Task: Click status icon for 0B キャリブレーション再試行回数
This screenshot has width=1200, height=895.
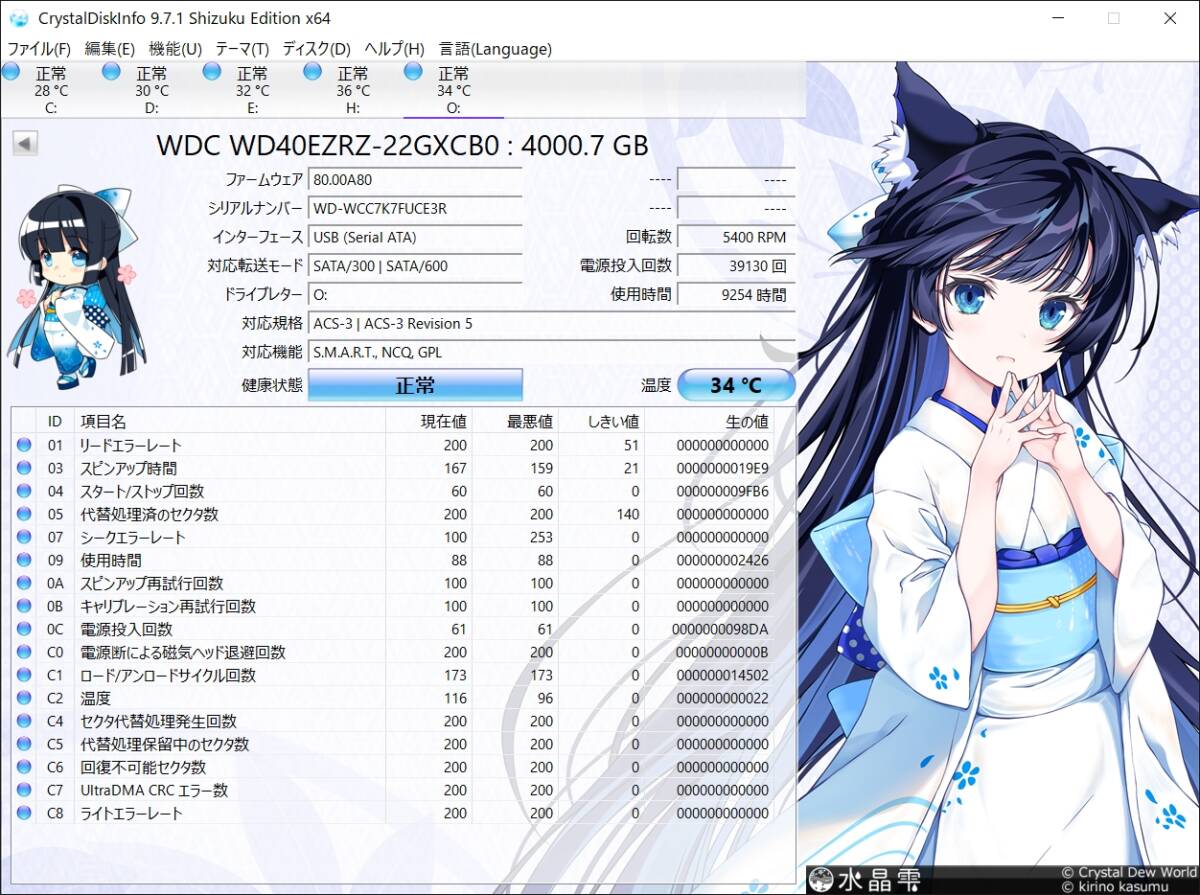Action: pyautogui.click(x=24, y=606)
